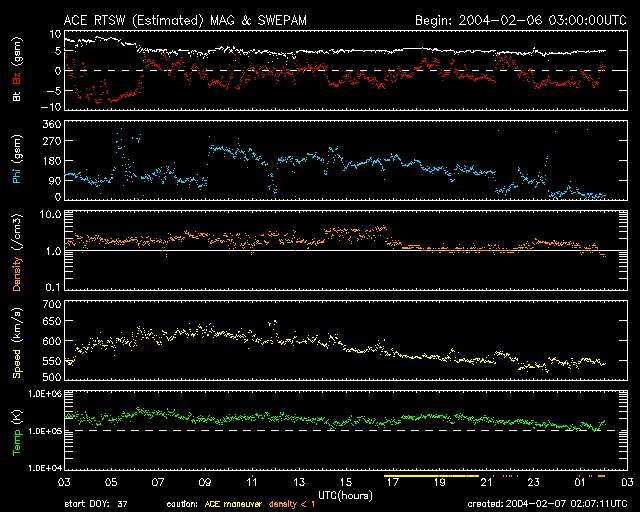The height and width of the screenshot is (512, 640).
Task: Click the 1.0E+06 tick on Temp axis
Action: [x=43, y=395]
